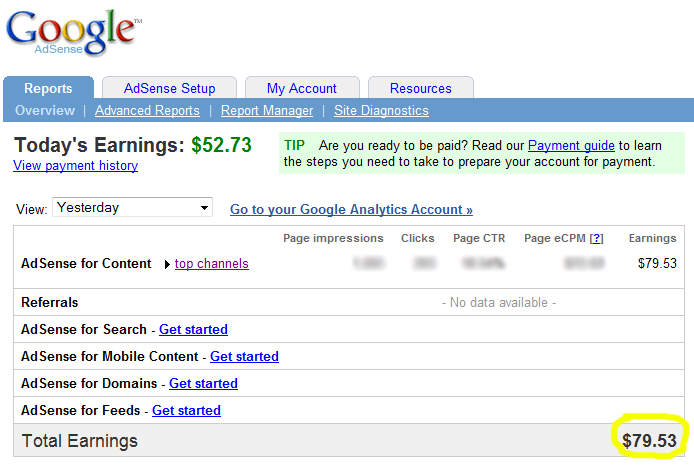Click the Google AdSense logo

pyautogui.click(x=73, y=33)
